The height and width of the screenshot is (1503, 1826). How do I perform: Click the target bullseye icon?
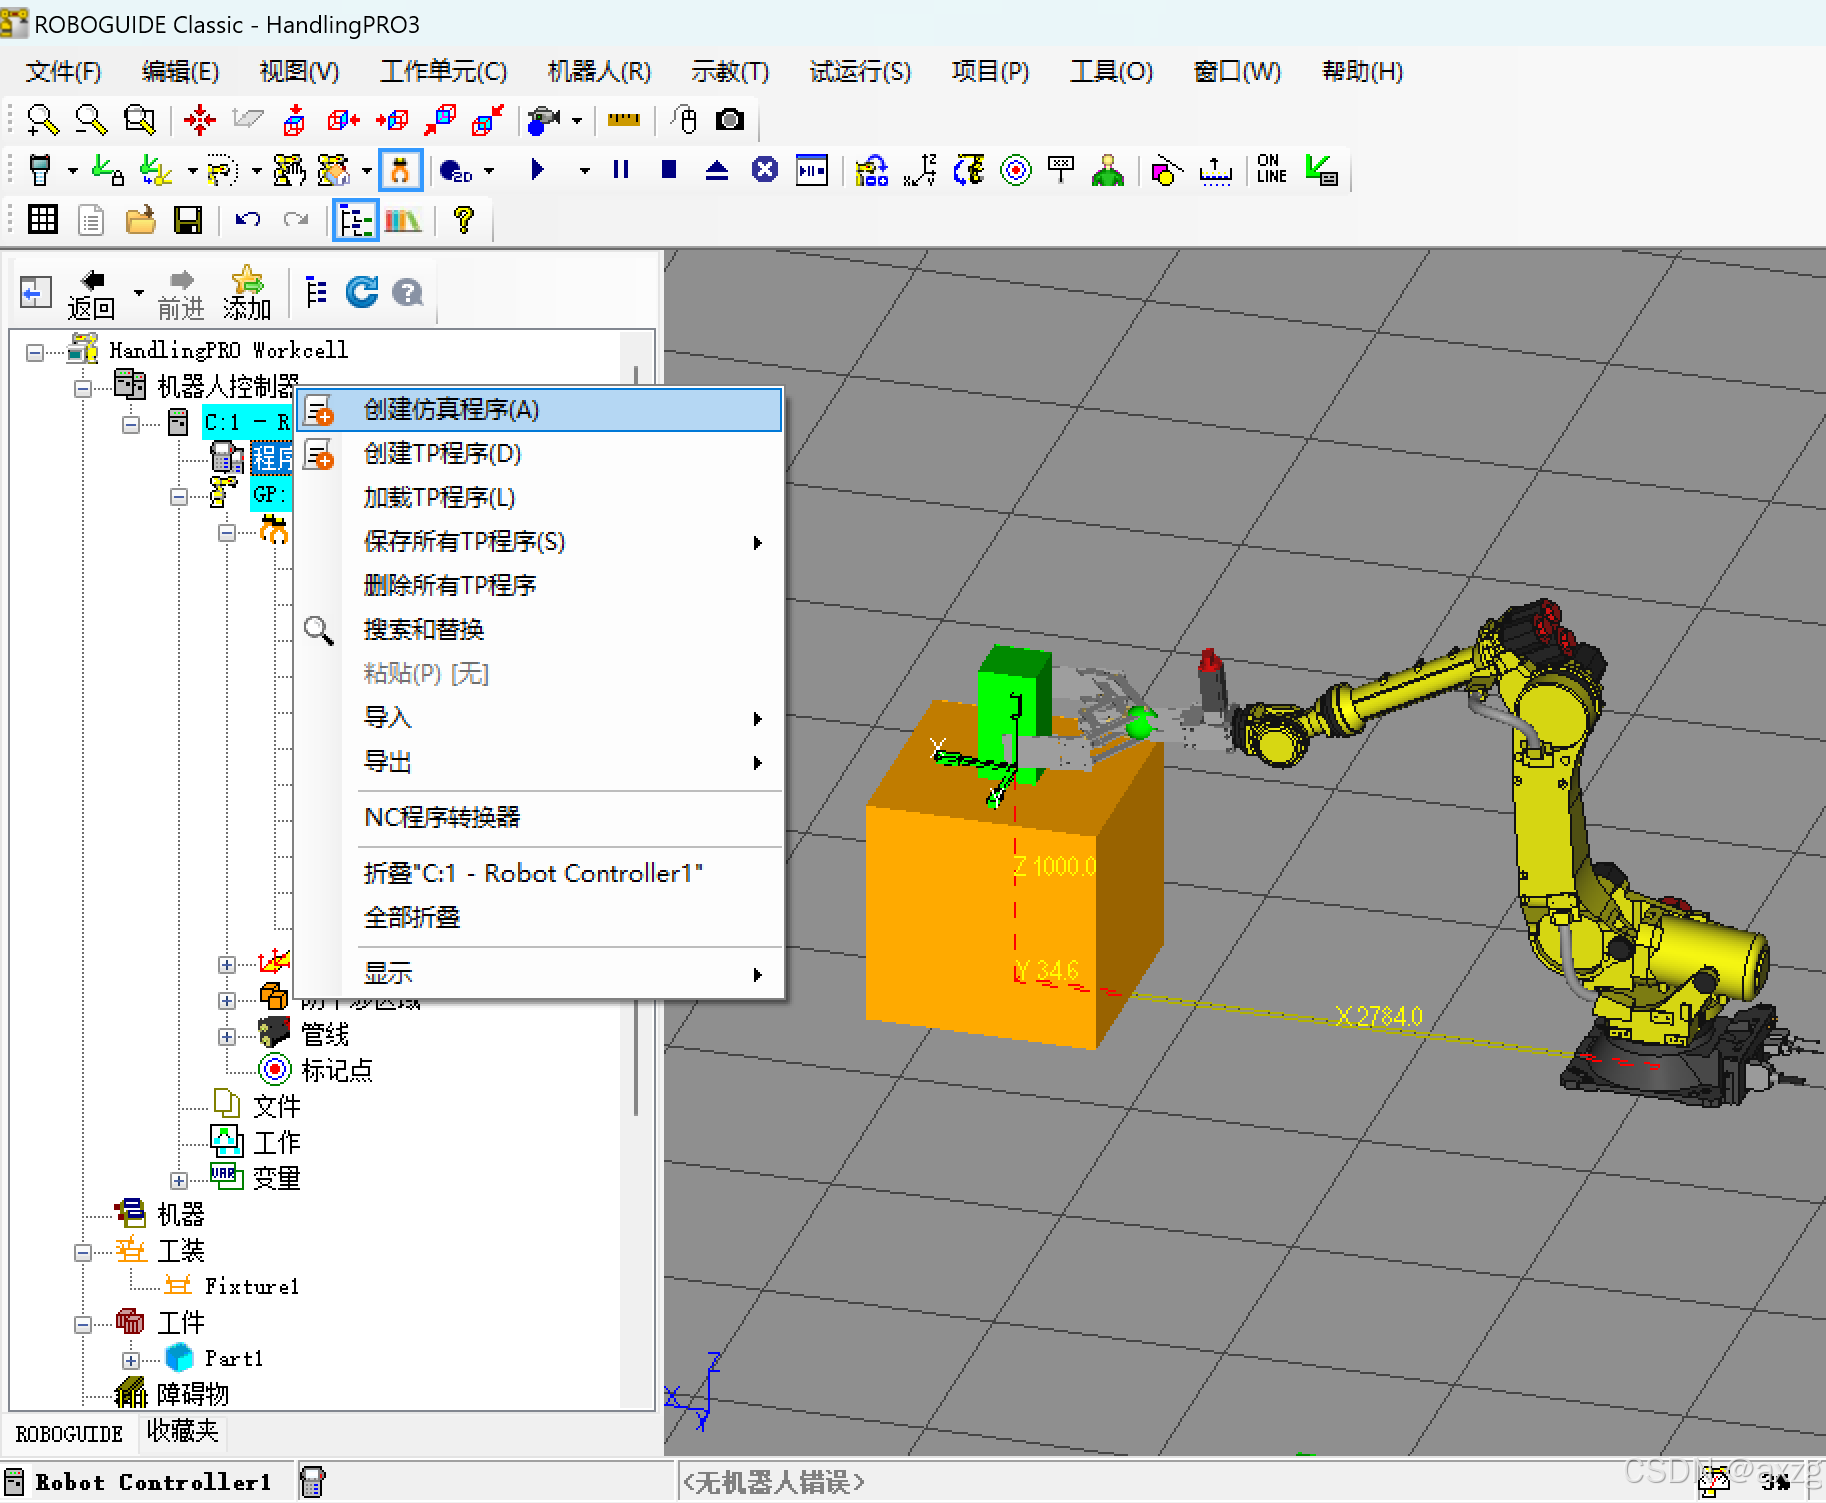[x=1016, y=171]
